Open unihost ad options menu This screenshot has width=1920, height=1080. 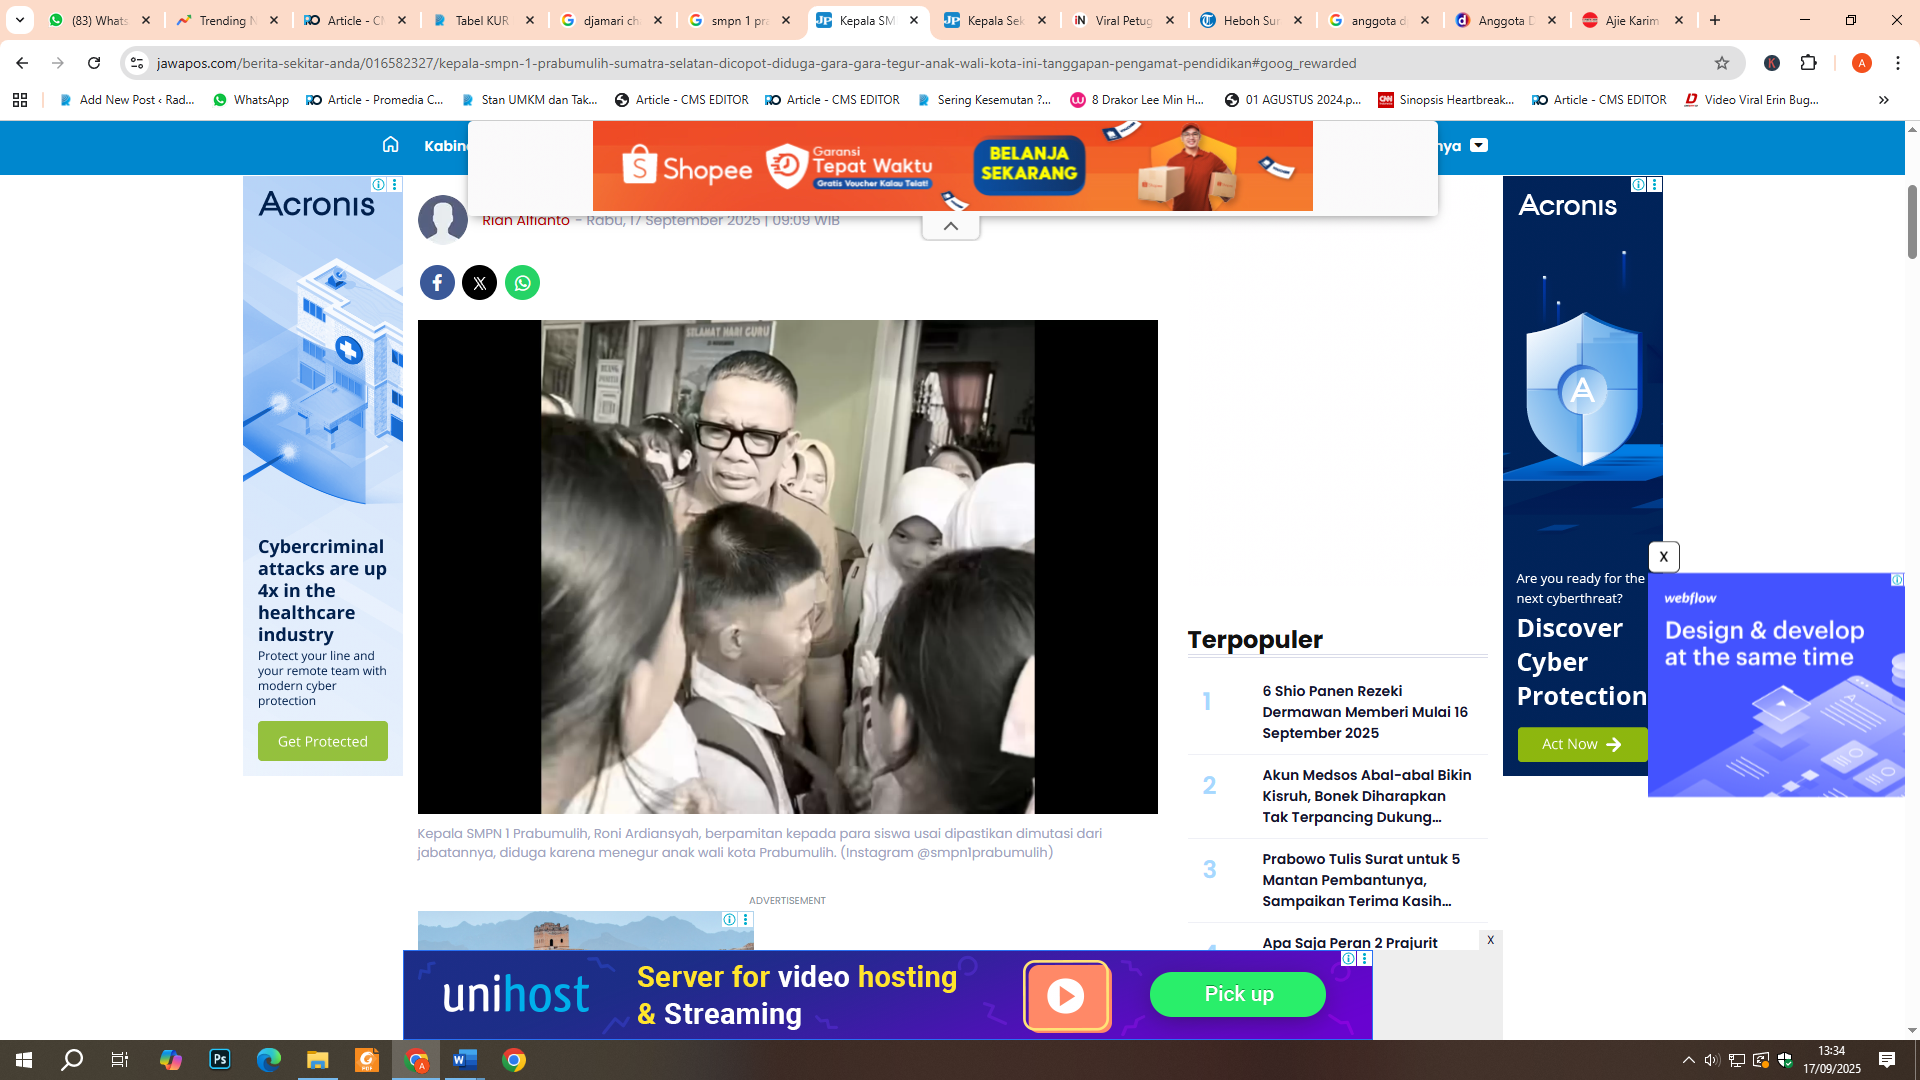(1365, 959)
